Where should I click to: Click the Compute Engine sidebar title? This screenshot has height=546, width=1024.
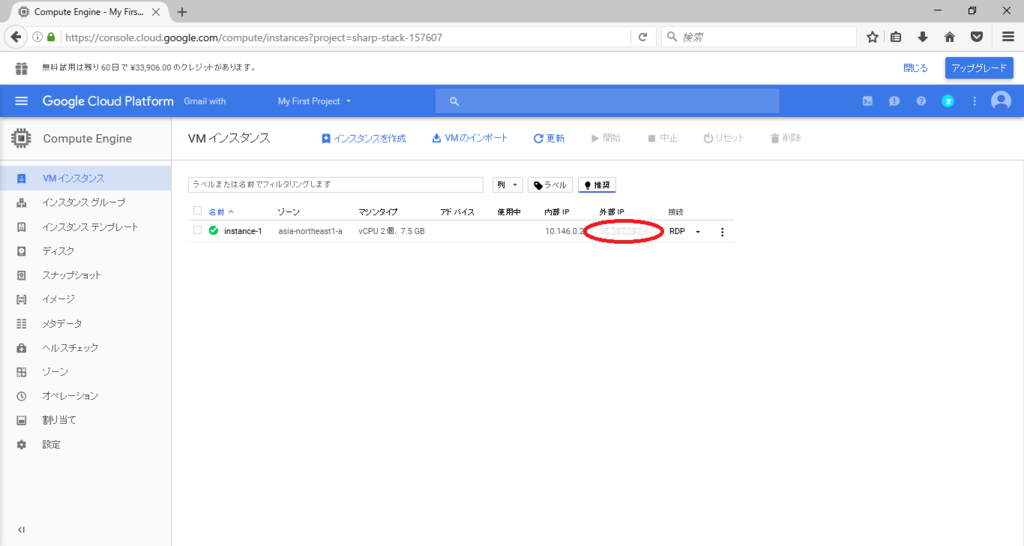(88, 138)
